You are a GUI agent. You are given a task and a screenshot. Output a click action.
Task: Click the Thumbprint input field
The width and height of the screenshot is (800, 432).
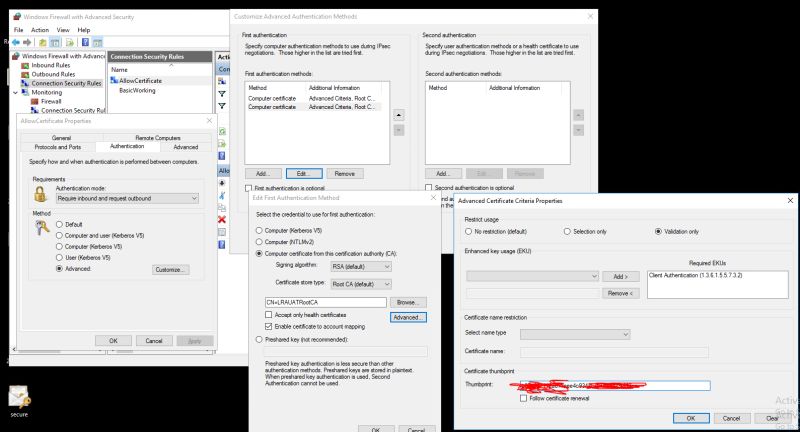[615, 386]
